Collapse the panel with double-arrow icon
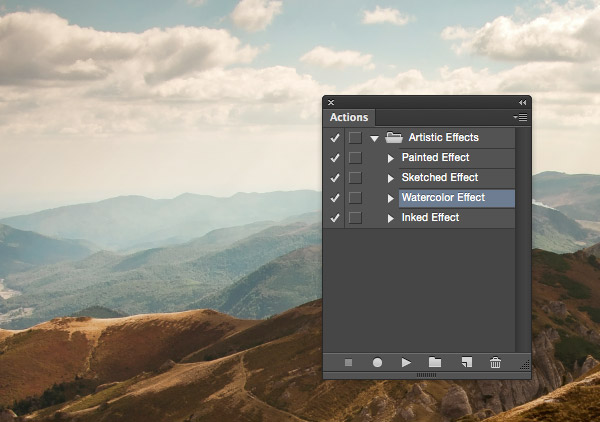 coord(522,103)
